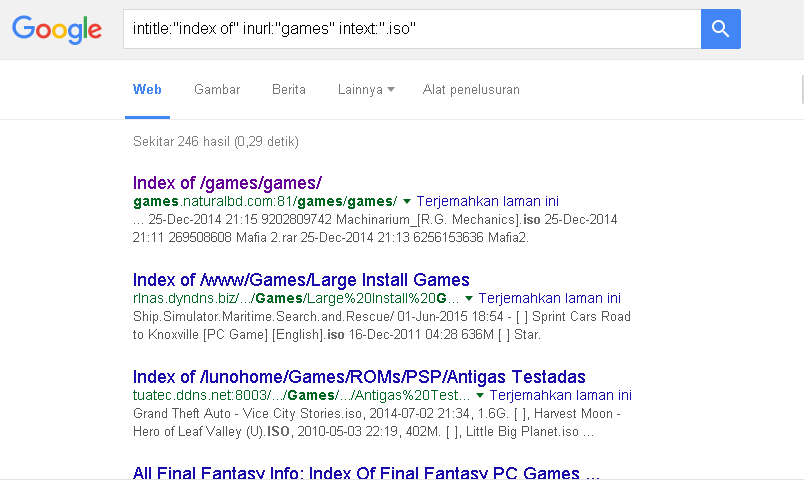Click snippet text 'Machinarium_[R.G. Mechanics].iso'
804x482 pixels.
[438, 219]
